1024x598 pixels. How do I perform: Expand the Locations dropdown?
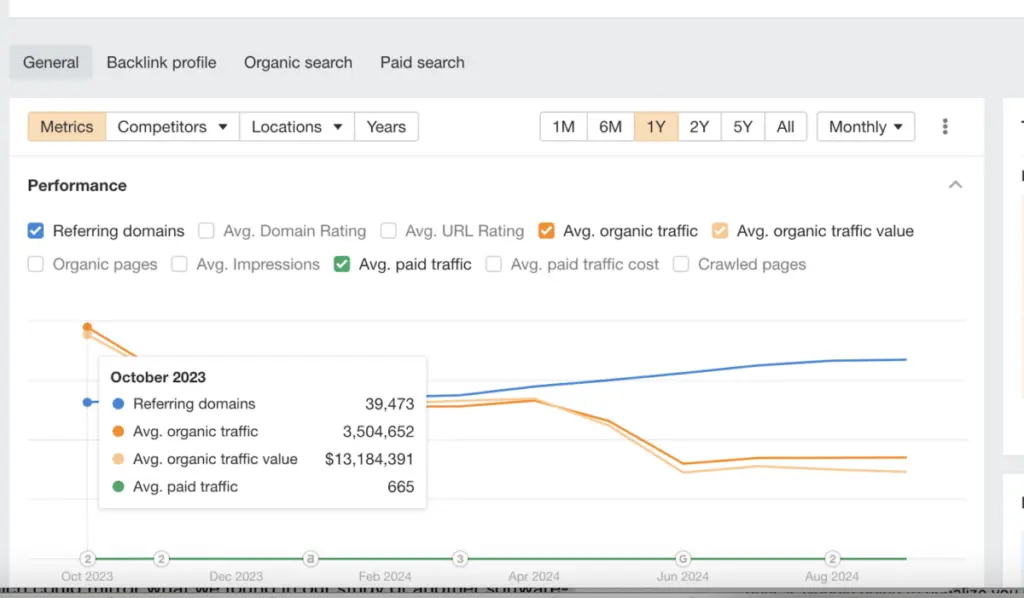coord(297,127)
